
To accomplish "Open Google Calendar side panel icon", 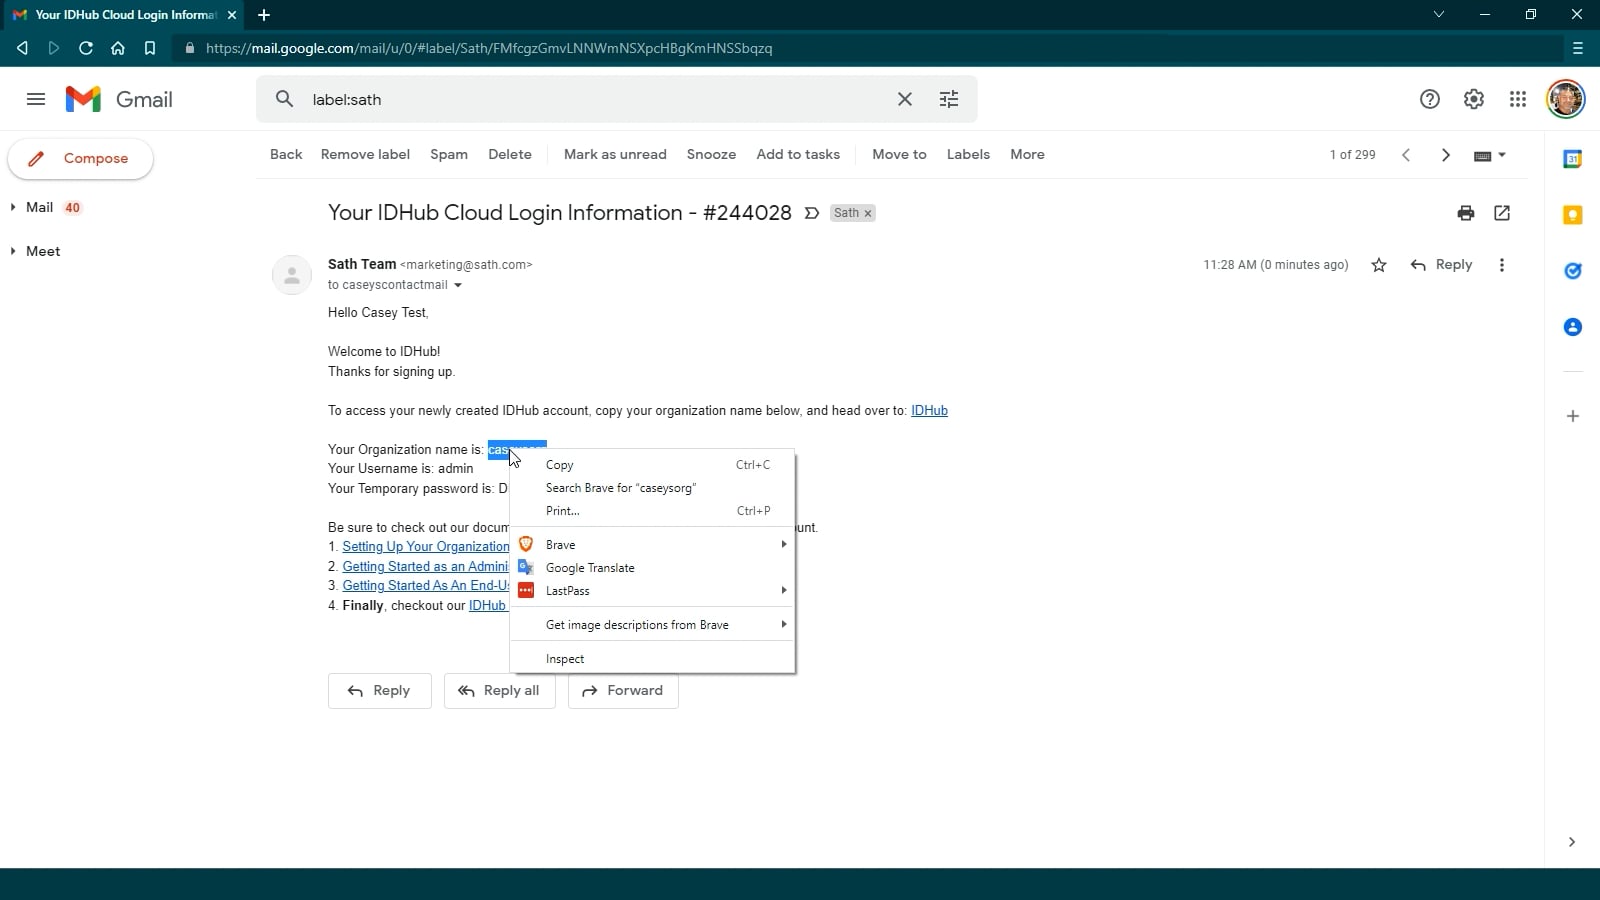I will tap(1573, 159).
